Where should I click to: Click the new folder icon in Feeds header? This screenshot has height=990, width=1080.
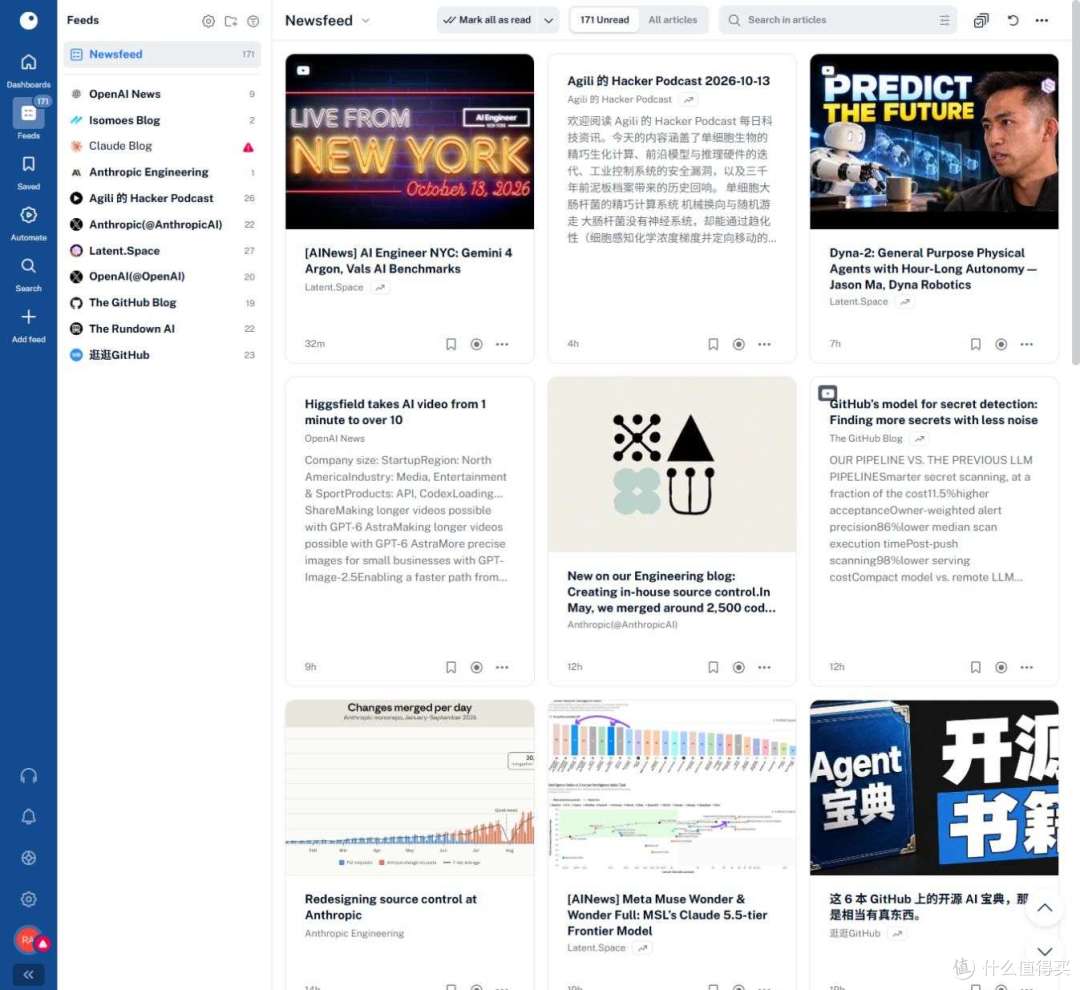[x=231, y=21]
